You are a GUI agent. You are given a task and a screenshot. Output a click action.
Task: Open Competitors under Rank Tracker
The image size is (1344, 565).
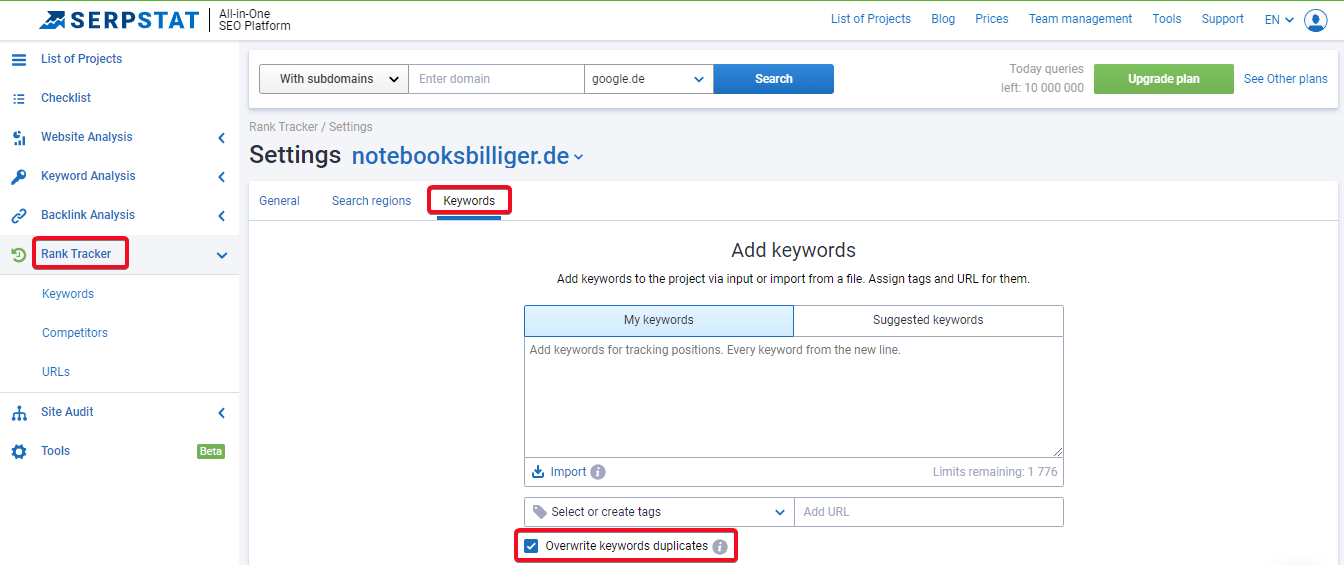[x=75, y=333]
